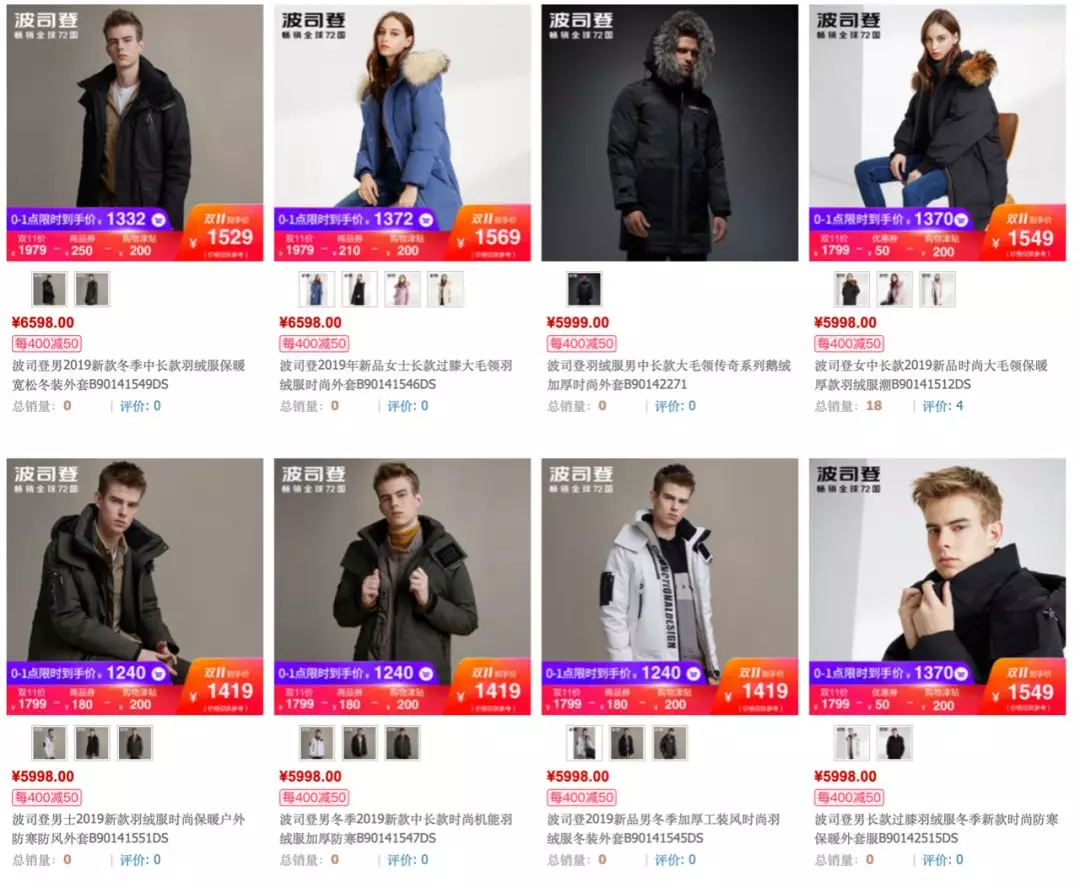Image resolution: width=1080 pixels, height=888 pixels.
Task: Click the down arrow icon beside price 1332
Action: (x=158, y=220)
